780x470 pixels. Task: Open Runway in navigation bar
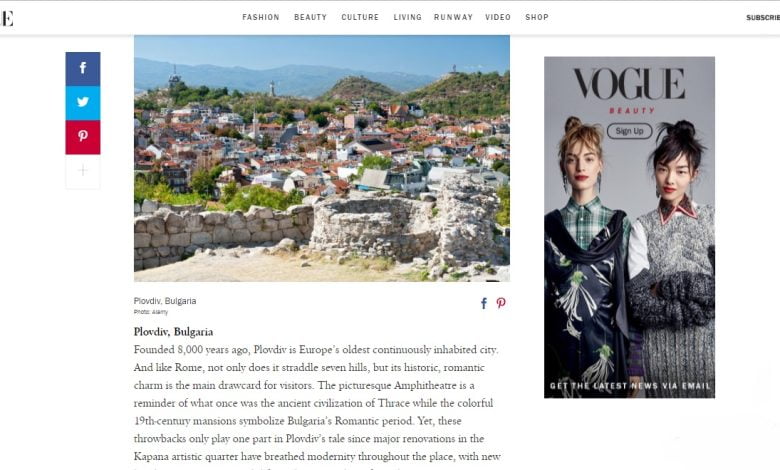coord(453,17)
